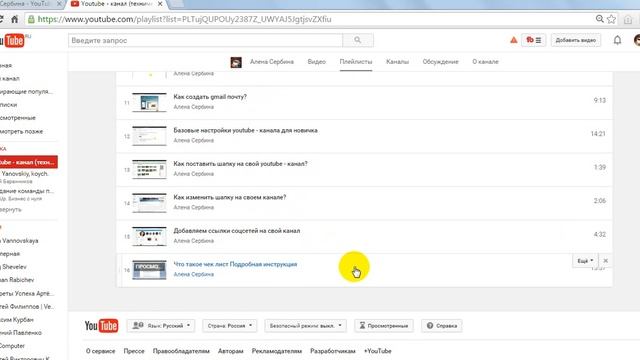The width and height of the screenshot is (640, 360).
Task: Click thumbnail of Базовые настройки video
Action: pyautogui.click(x=149, y=136)
